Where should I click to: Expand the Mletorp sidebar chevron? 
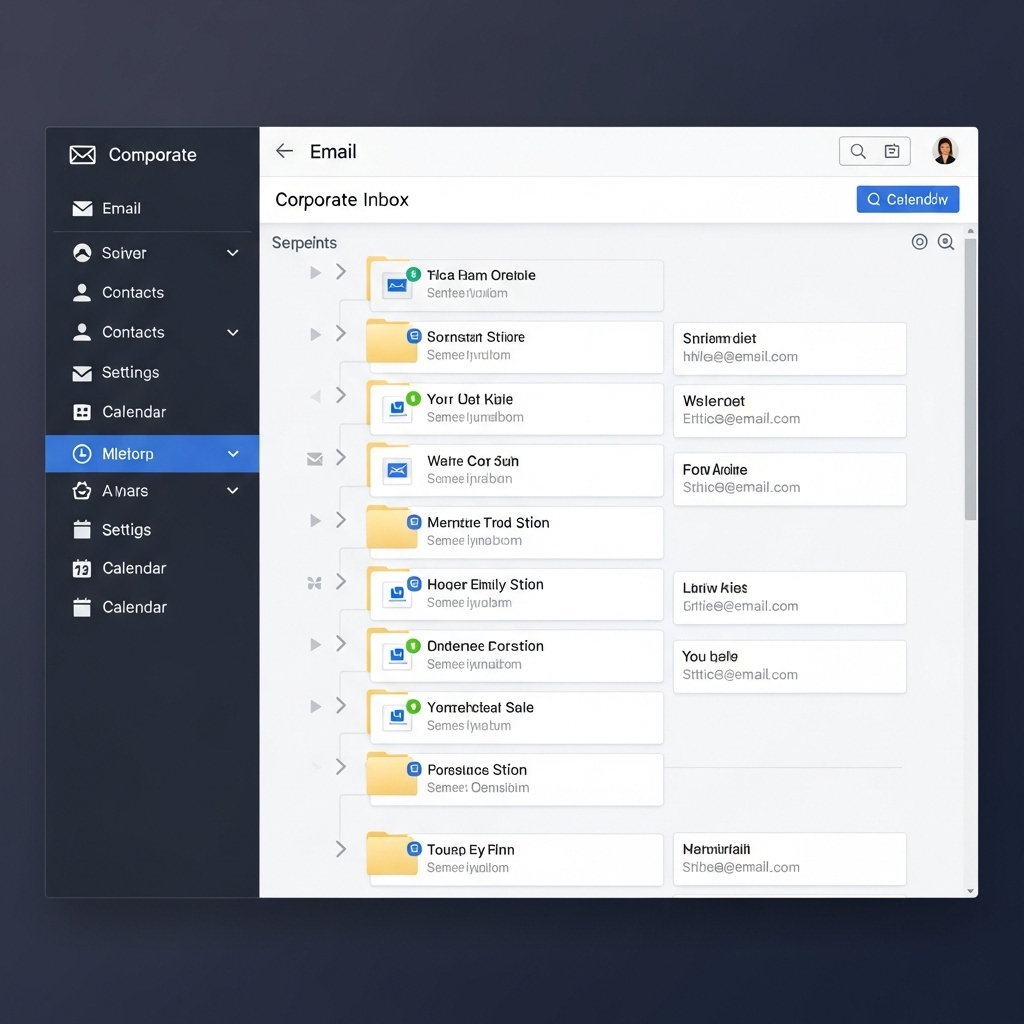click(233, 454)
